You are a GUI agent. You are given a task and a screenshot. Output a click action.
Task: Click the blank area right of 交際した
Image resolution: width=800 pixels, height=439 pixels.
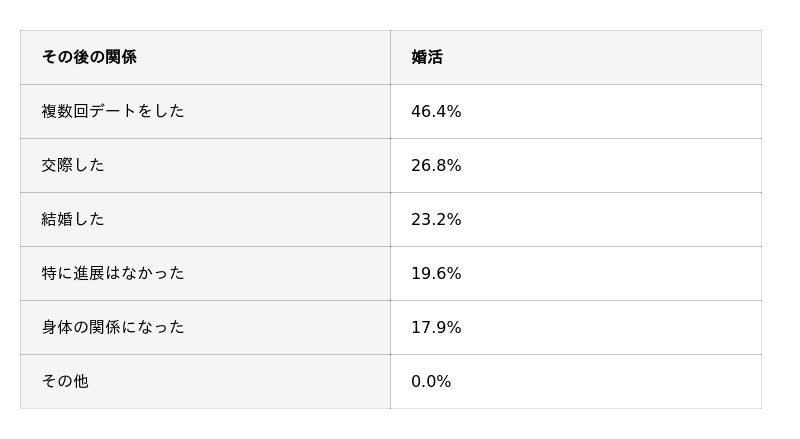[x=247, y=165]
